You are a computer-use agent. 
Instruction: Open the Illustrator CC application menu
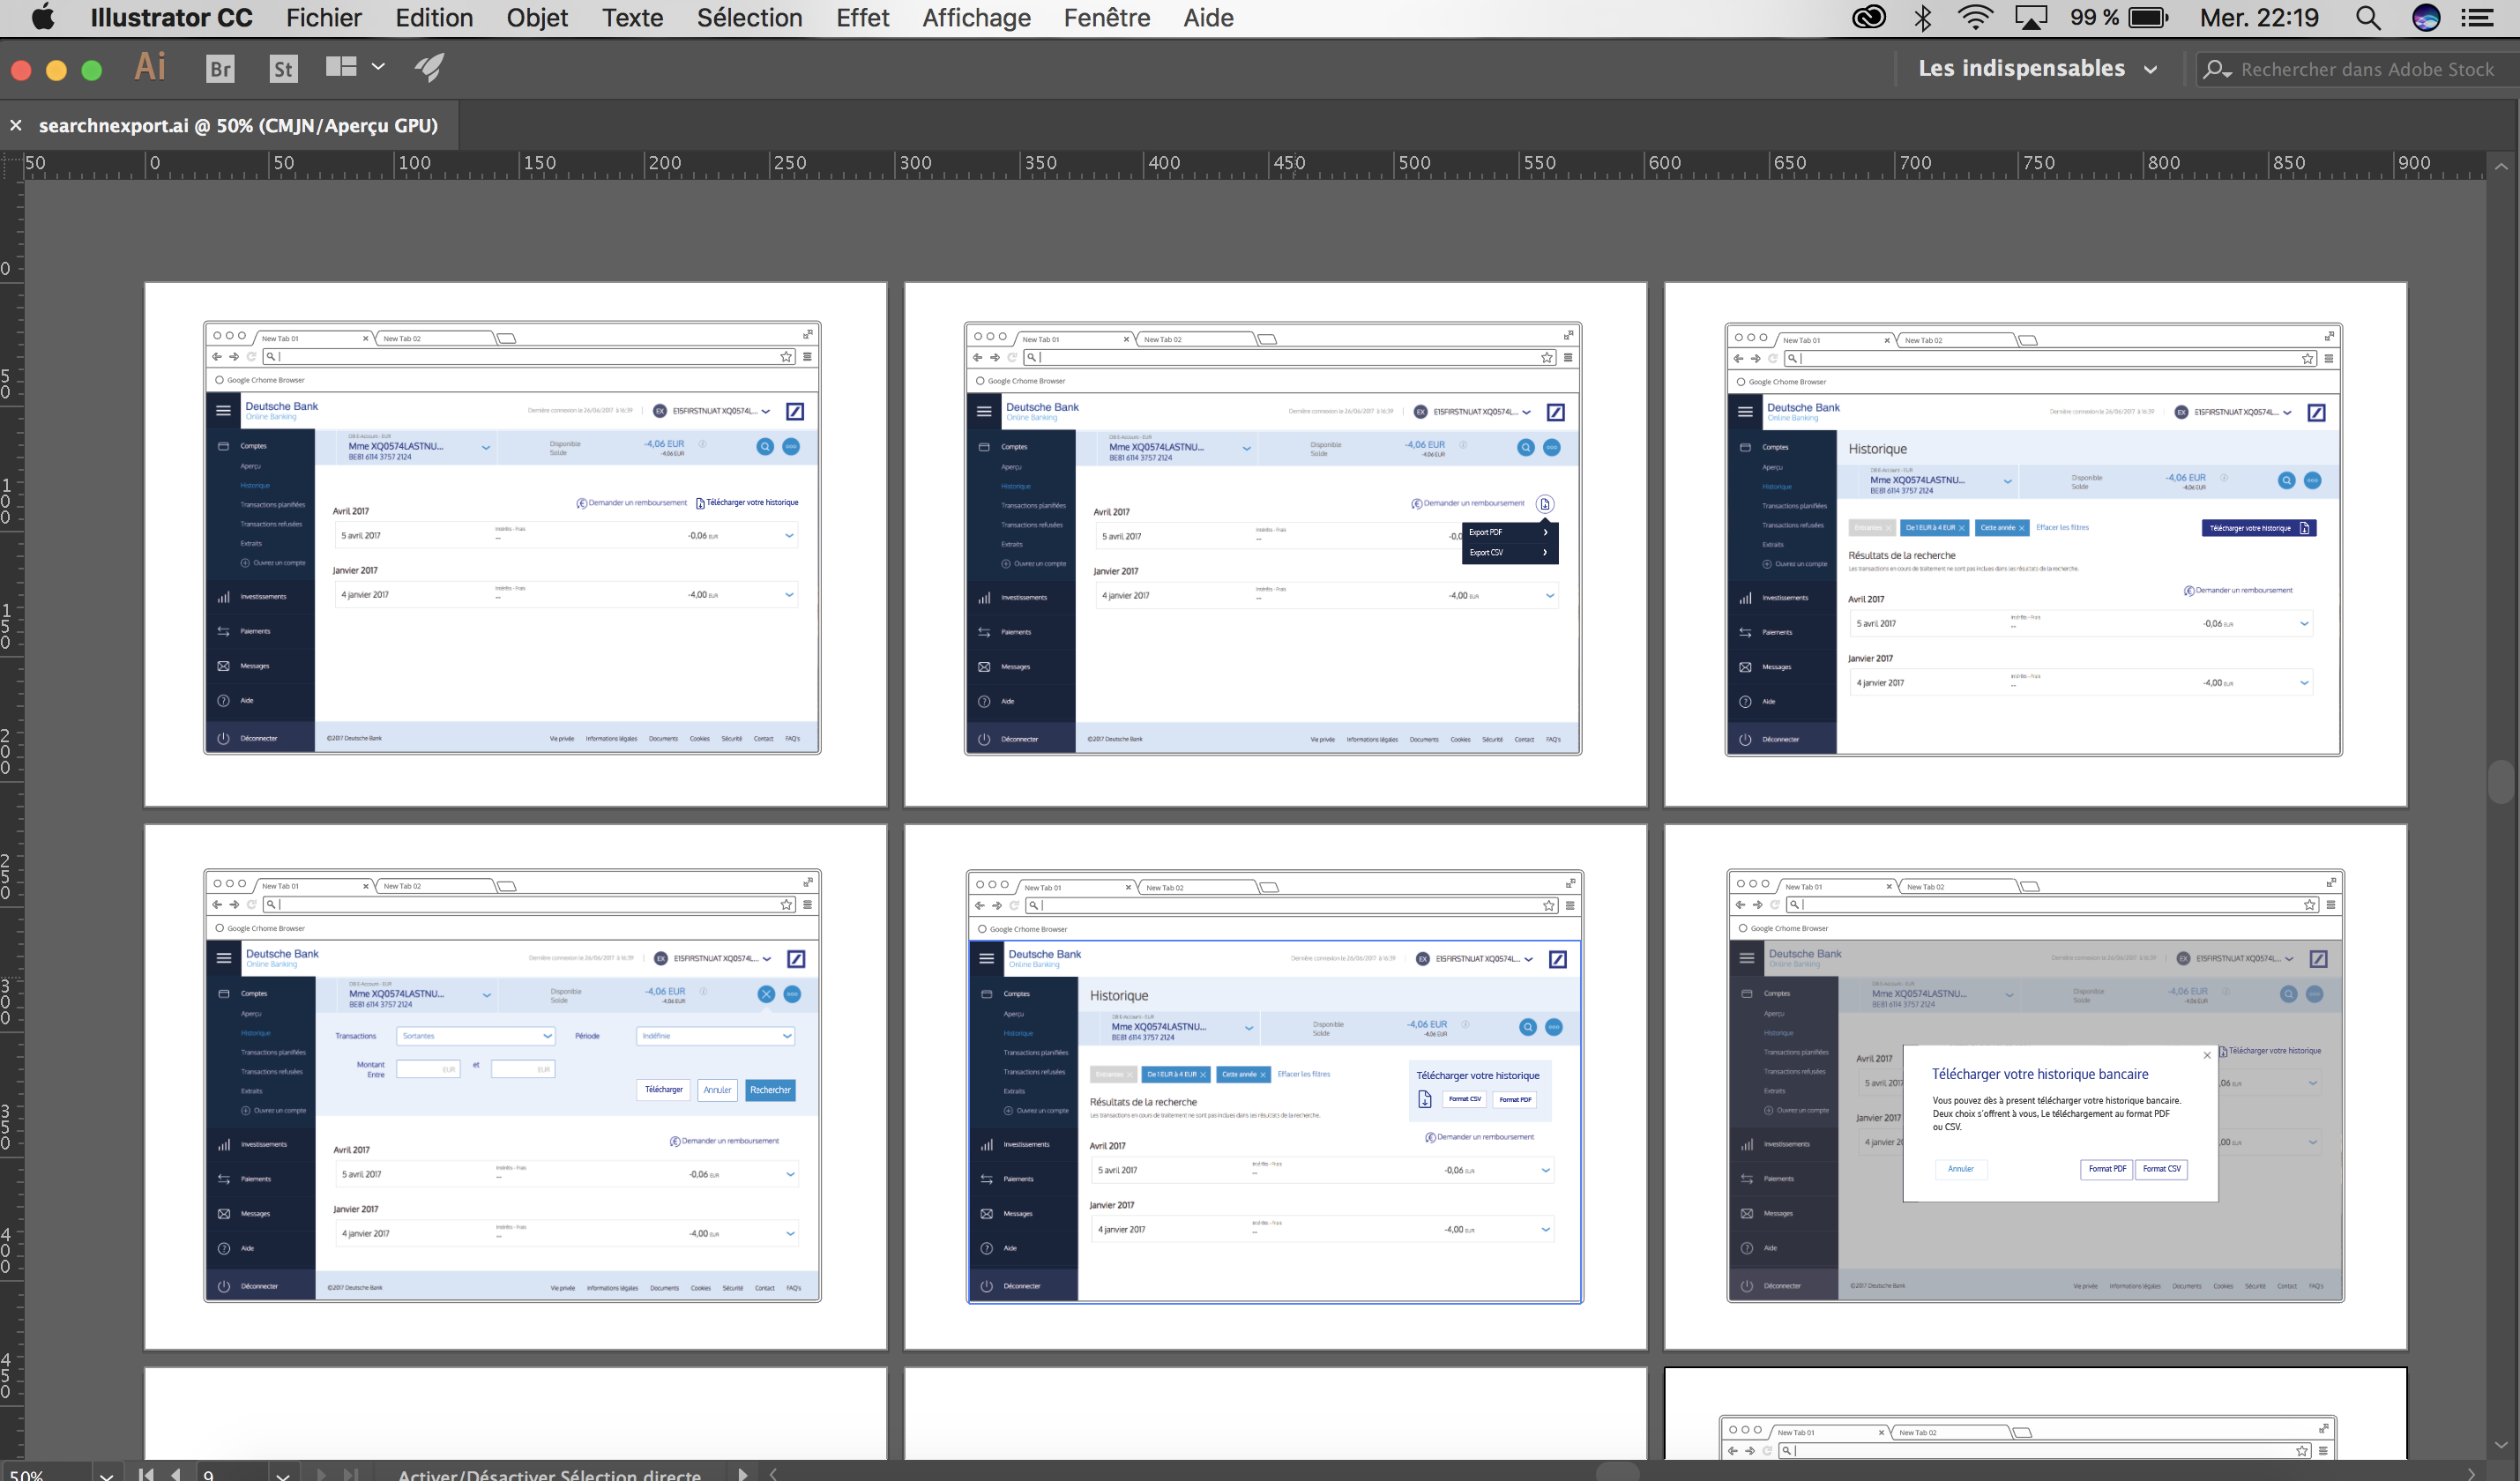171,17
